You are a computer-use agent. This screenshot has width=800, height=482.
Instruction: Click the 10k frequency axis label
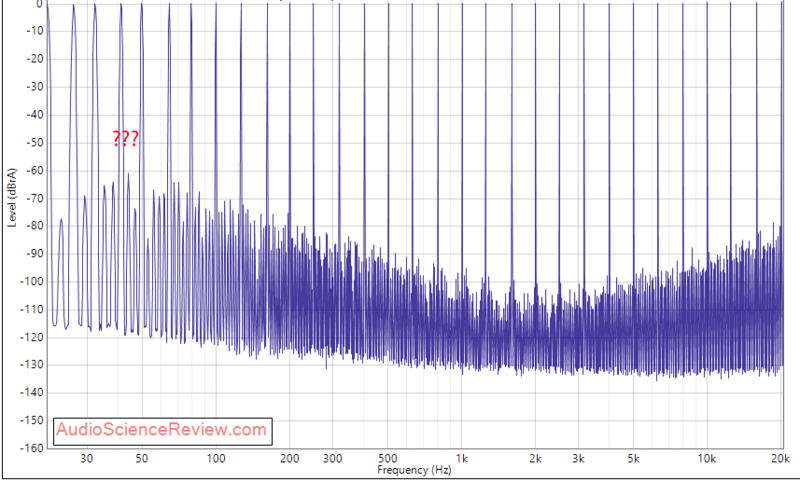(707, 459)
